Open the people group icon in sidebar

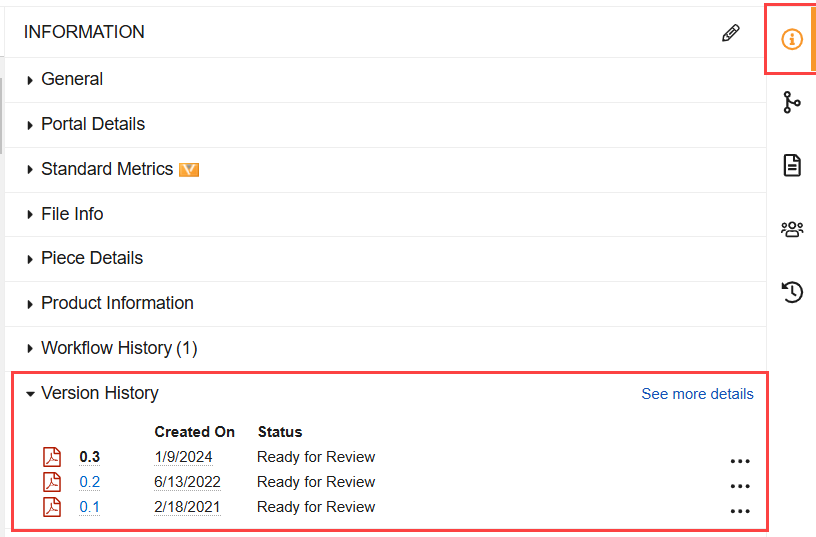click(x=792, y=229)
